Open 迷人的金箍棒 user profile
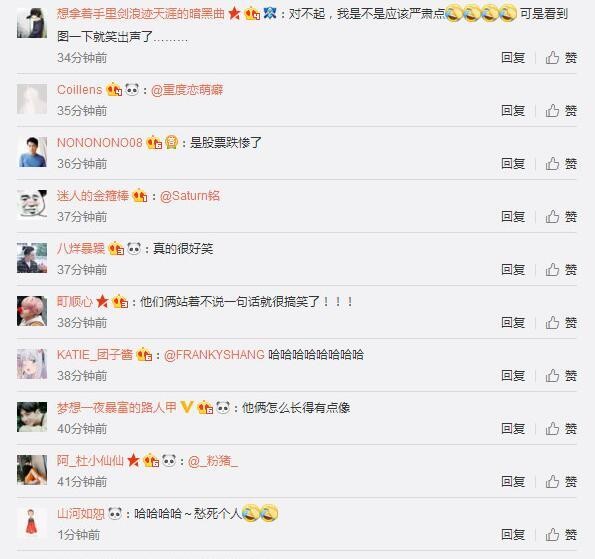This screenshot has height=559, width=595. point(93,196)
